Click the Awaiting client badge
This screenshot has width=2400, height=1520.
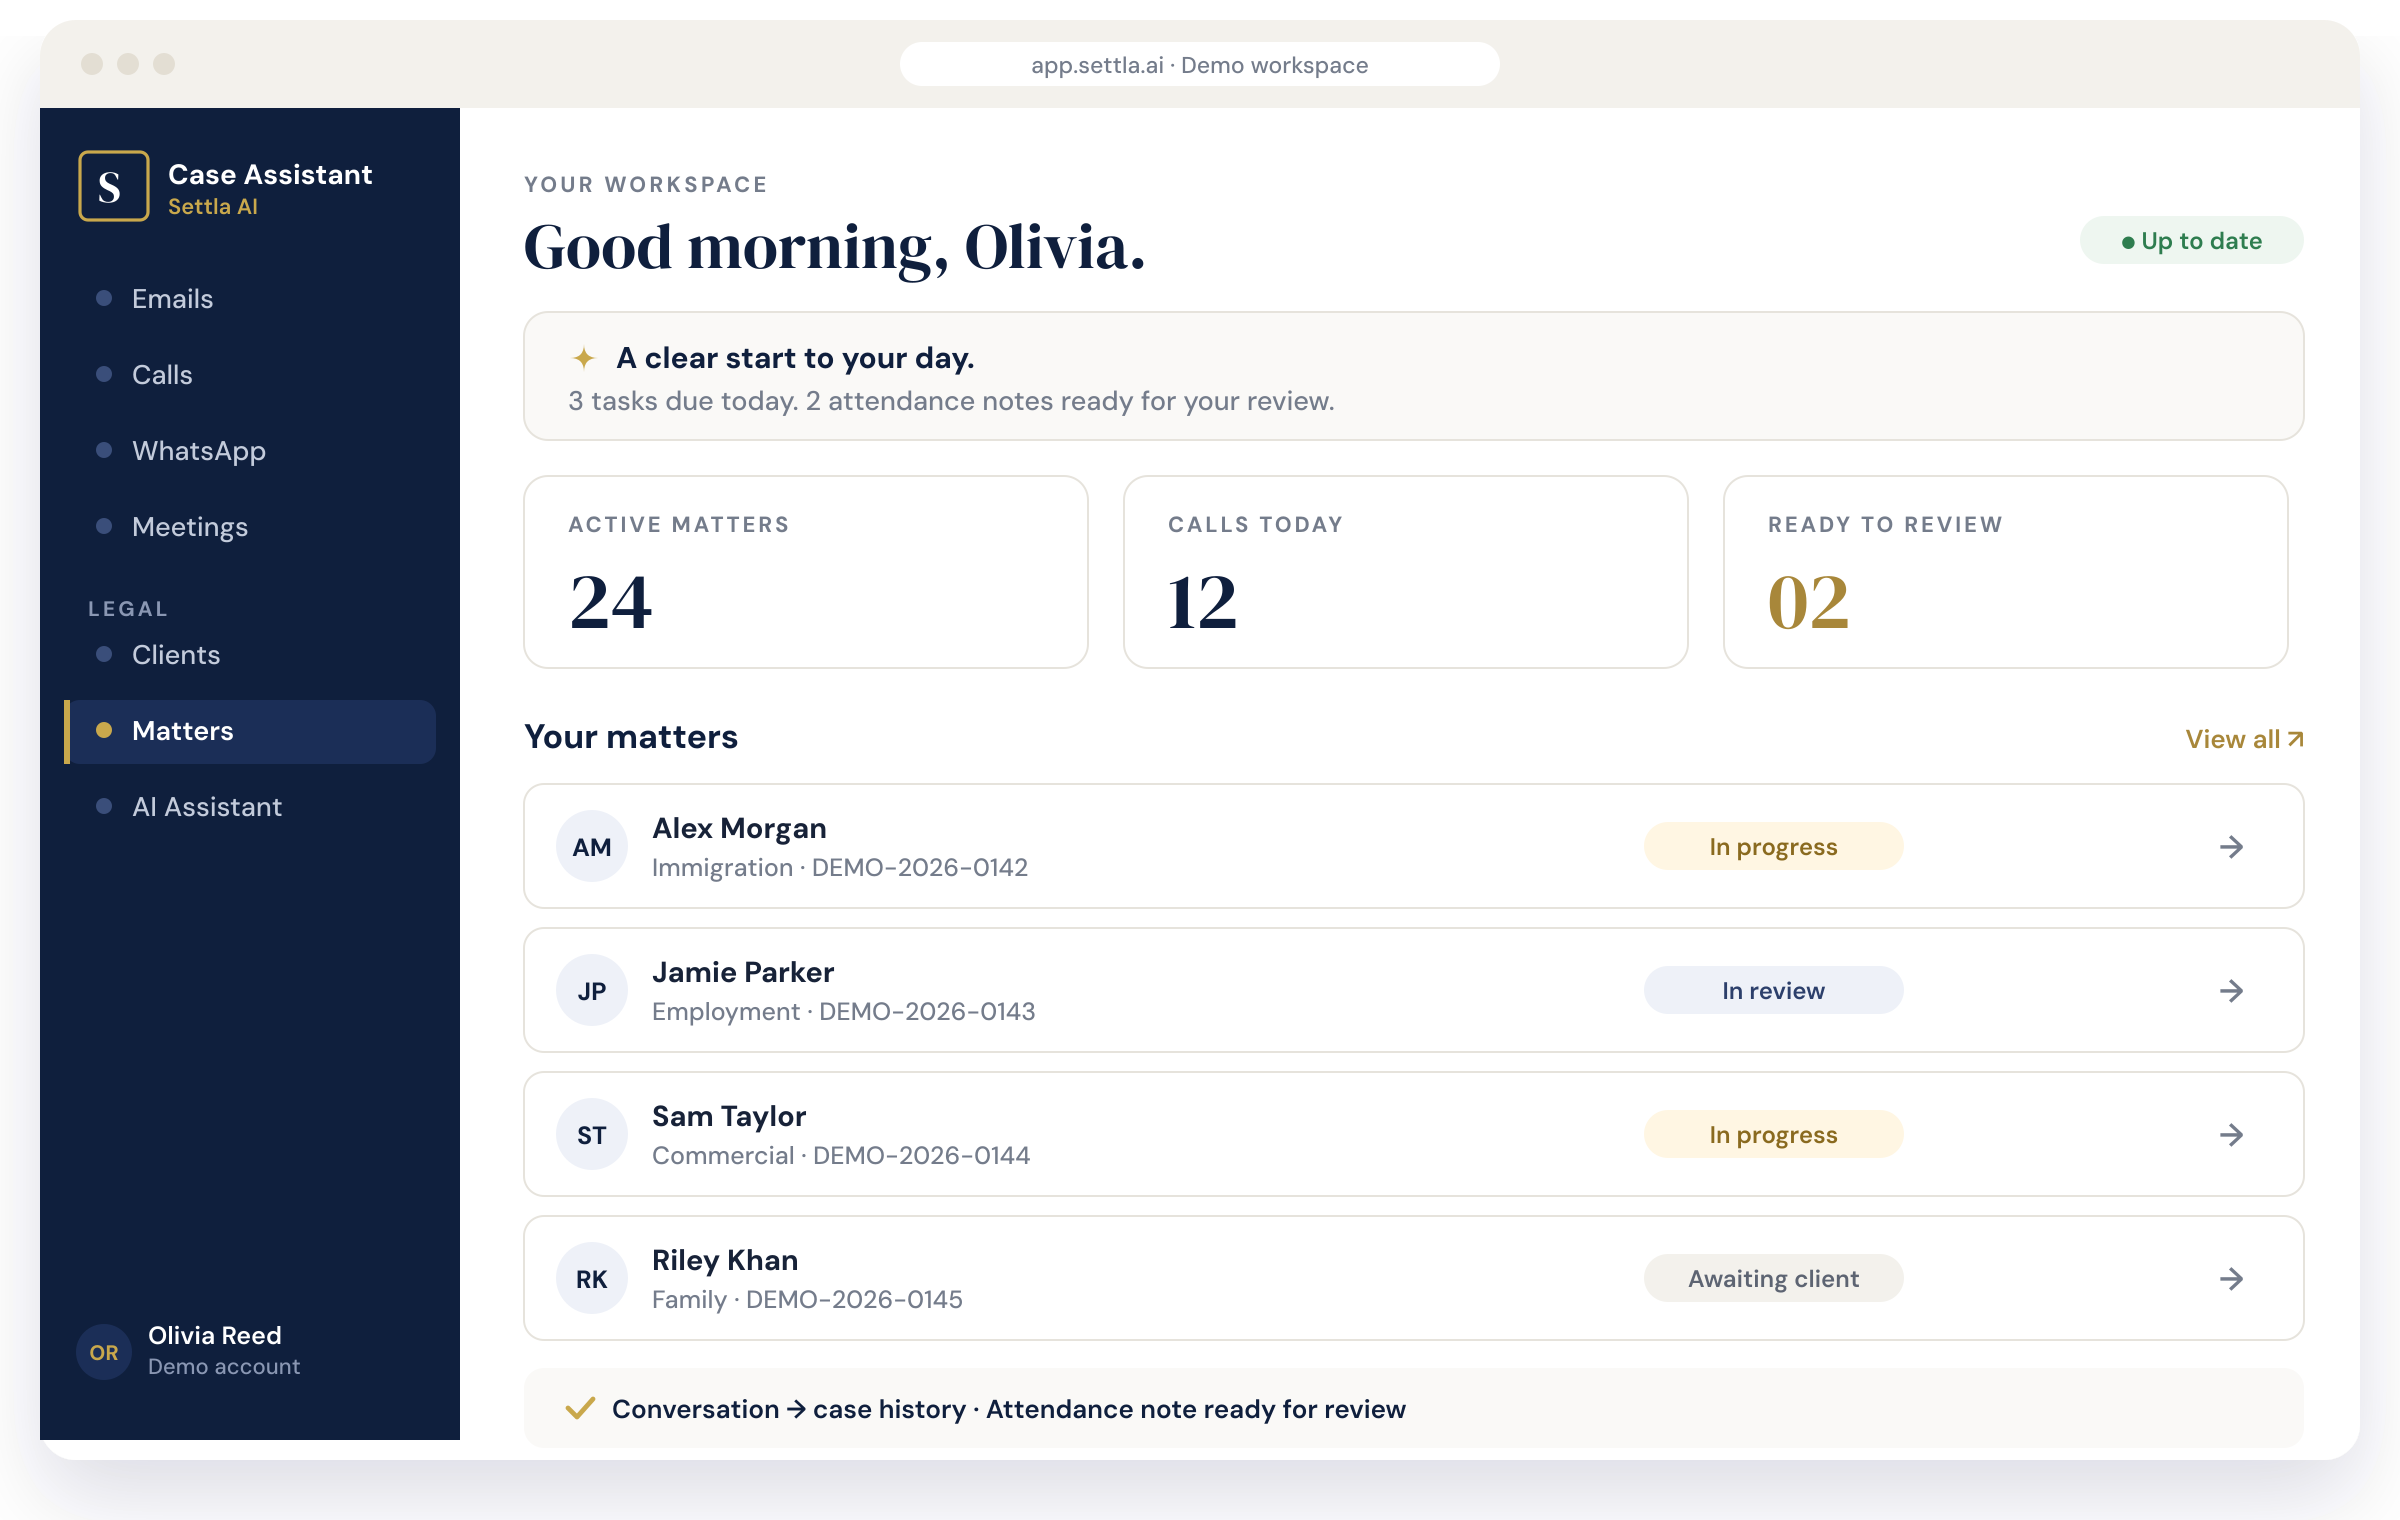[1773, 1279]
